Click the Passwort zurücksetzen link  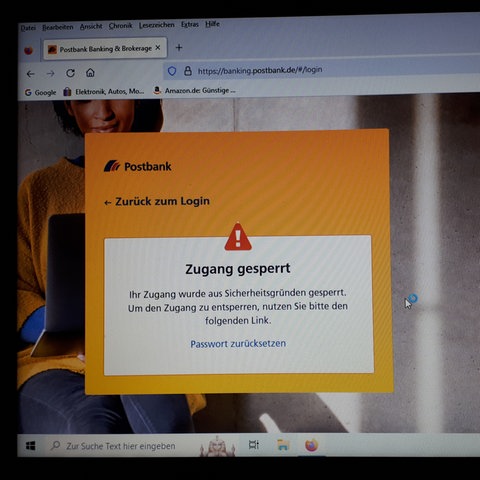pos(238,344)
